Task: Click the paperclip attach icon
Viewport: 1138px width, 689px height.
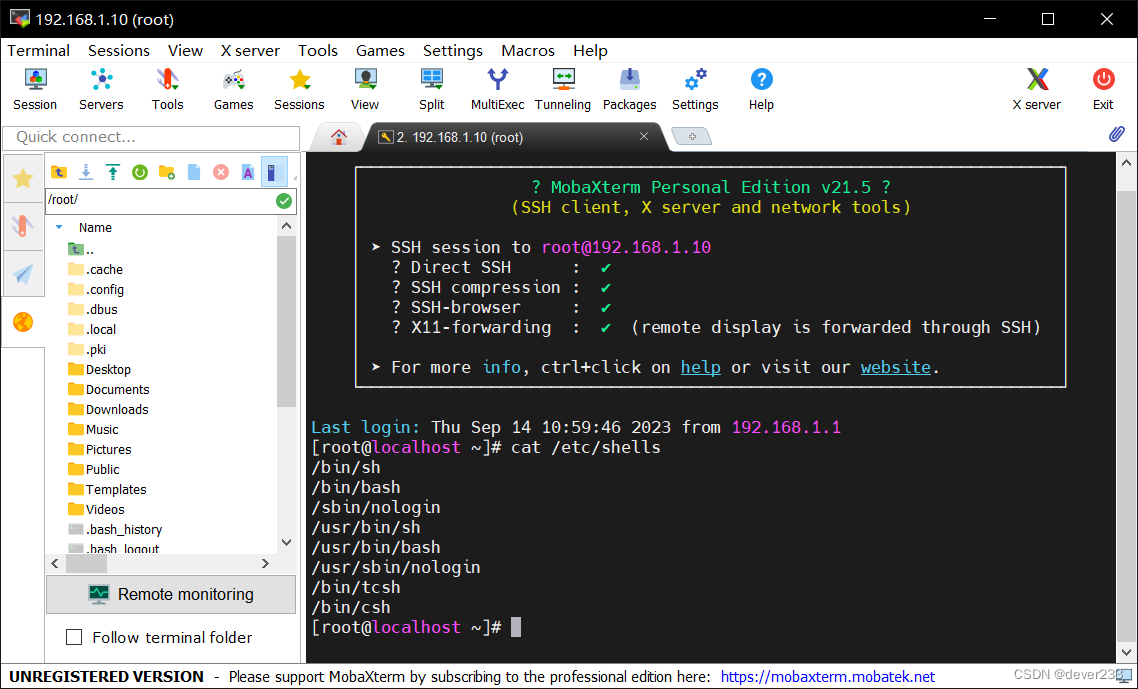Action: (1117, 134)
